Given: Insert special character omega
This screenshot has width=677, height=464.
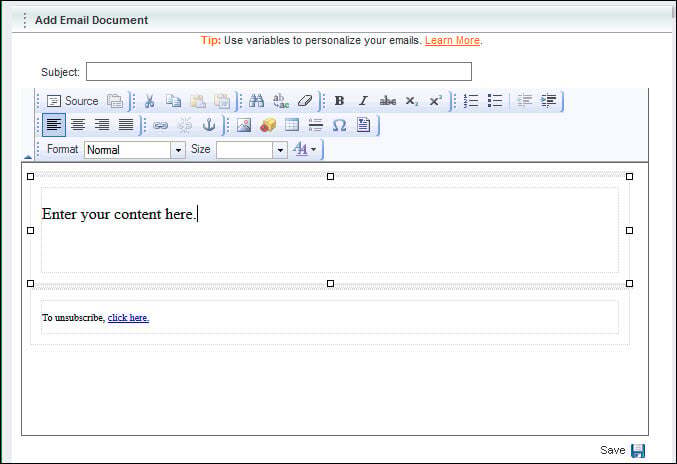Looking at the screenshot, I should click(x=339, y=125).
